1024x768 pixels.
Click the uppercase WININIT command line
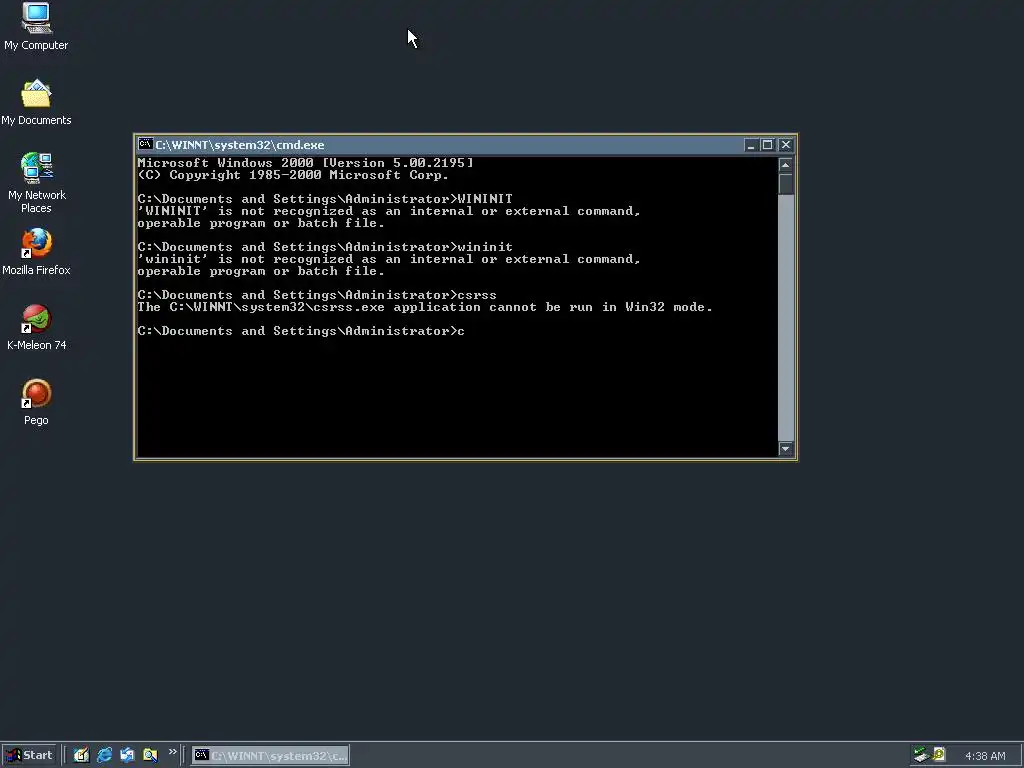(325, 199)
